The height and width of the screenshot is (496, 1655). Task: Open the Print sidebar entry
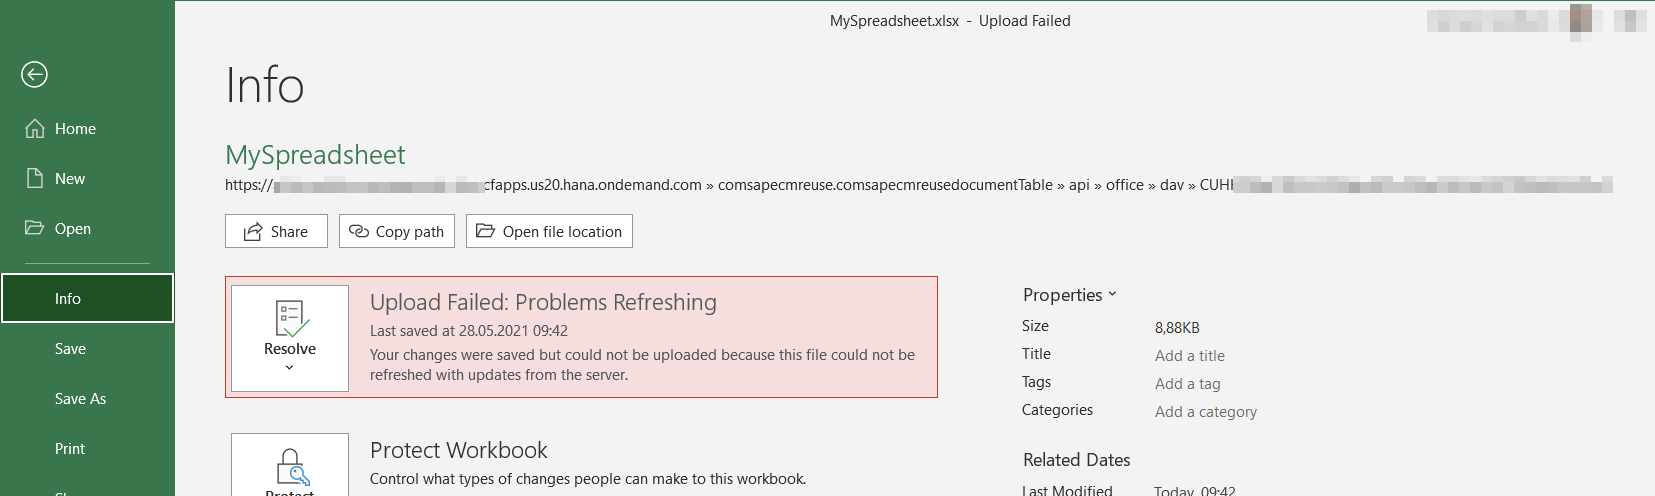pyautogui.click(x=88, y=448)
